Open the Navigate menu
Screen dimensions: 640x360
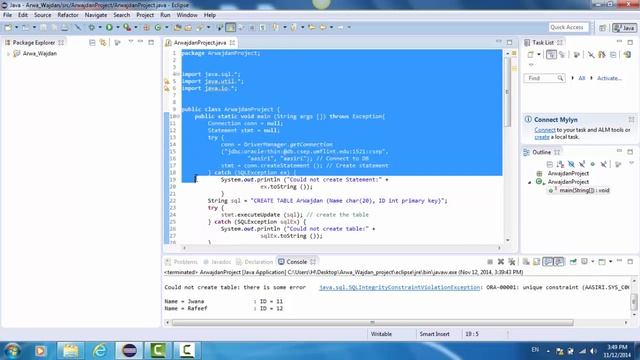[96, 15]
